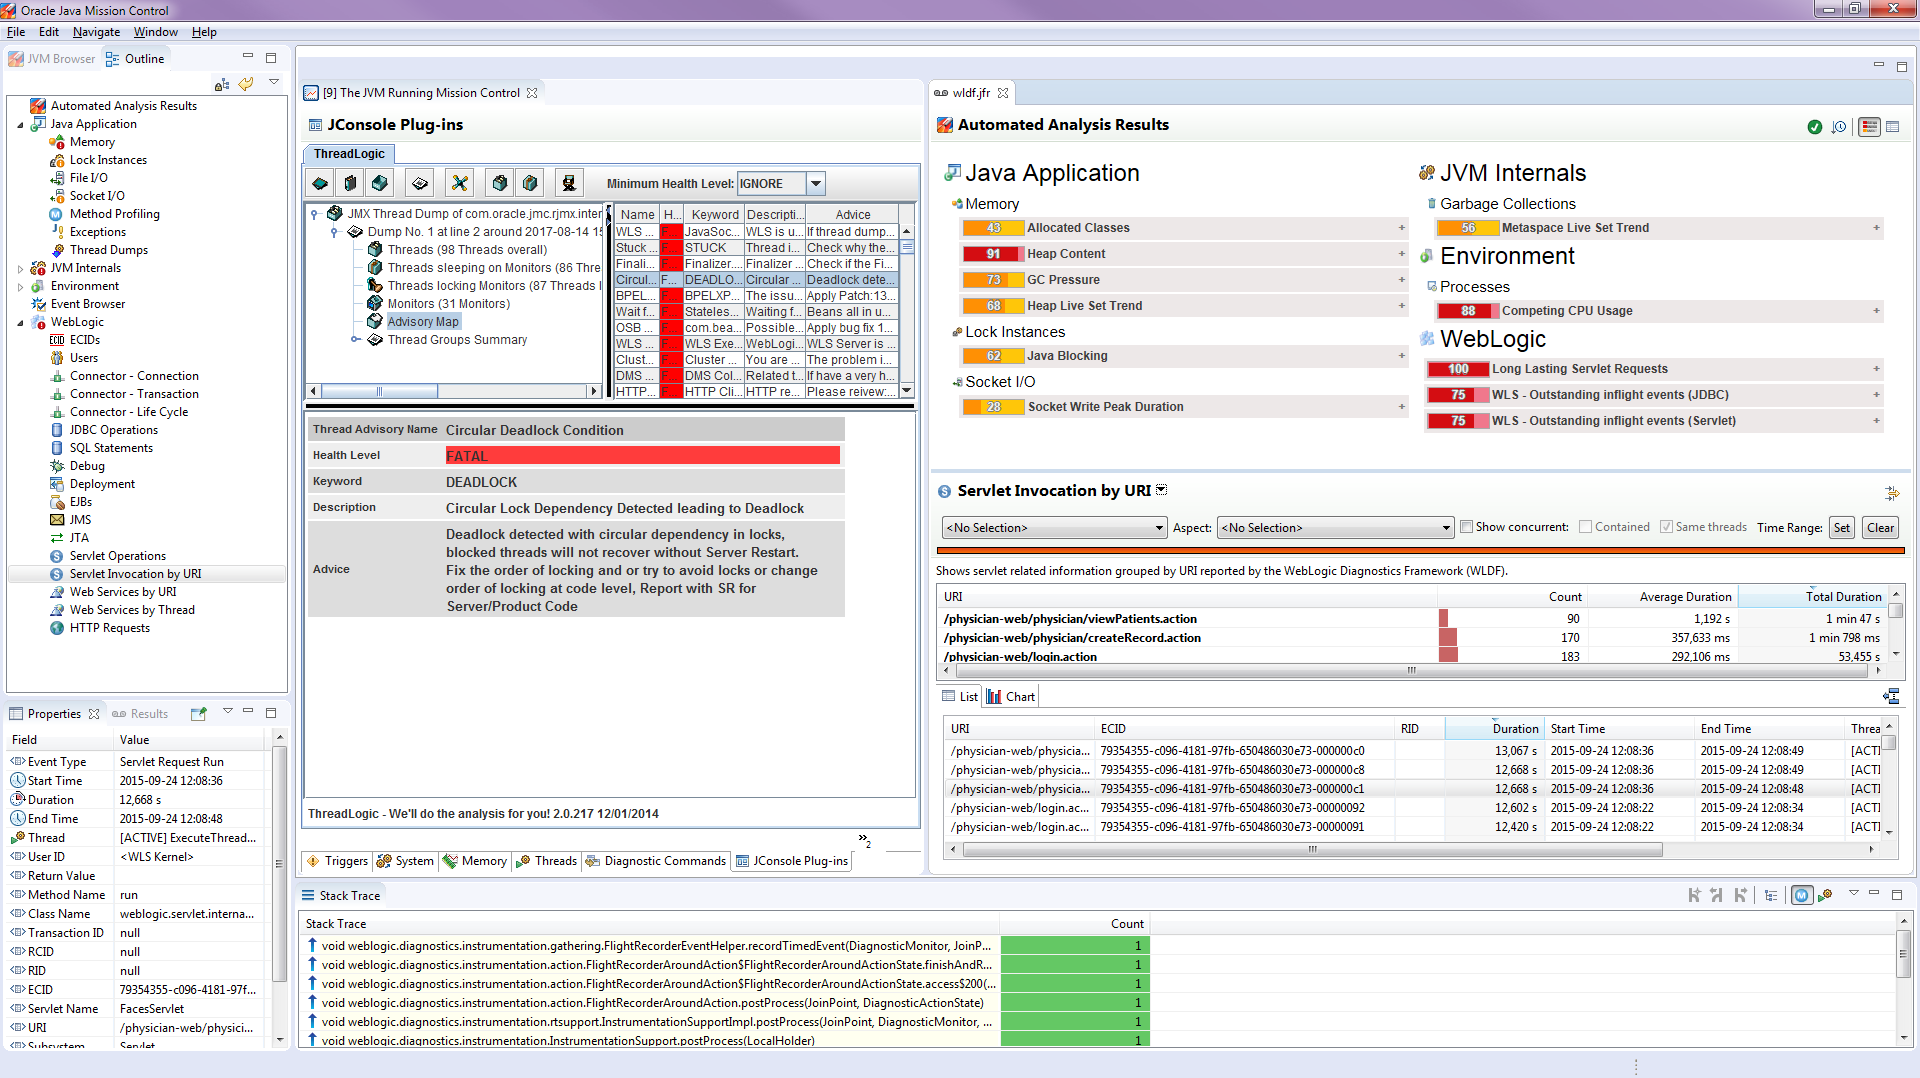Click the first book icon in ThreadLogic toolbar
Viewport: 1920px width, 1078px height.
click(x=350, y=183)
